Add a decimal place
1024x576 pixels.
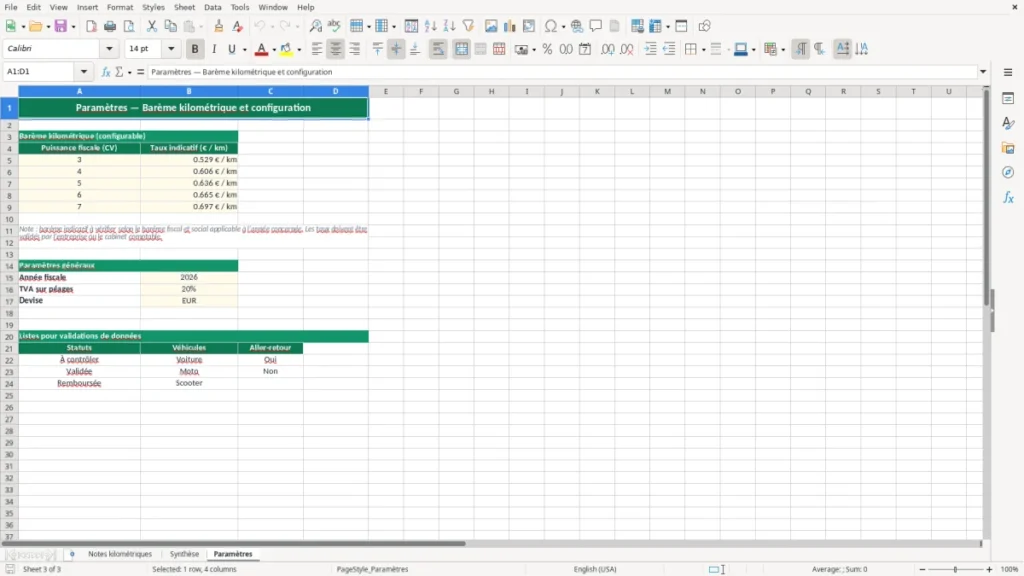607,49
